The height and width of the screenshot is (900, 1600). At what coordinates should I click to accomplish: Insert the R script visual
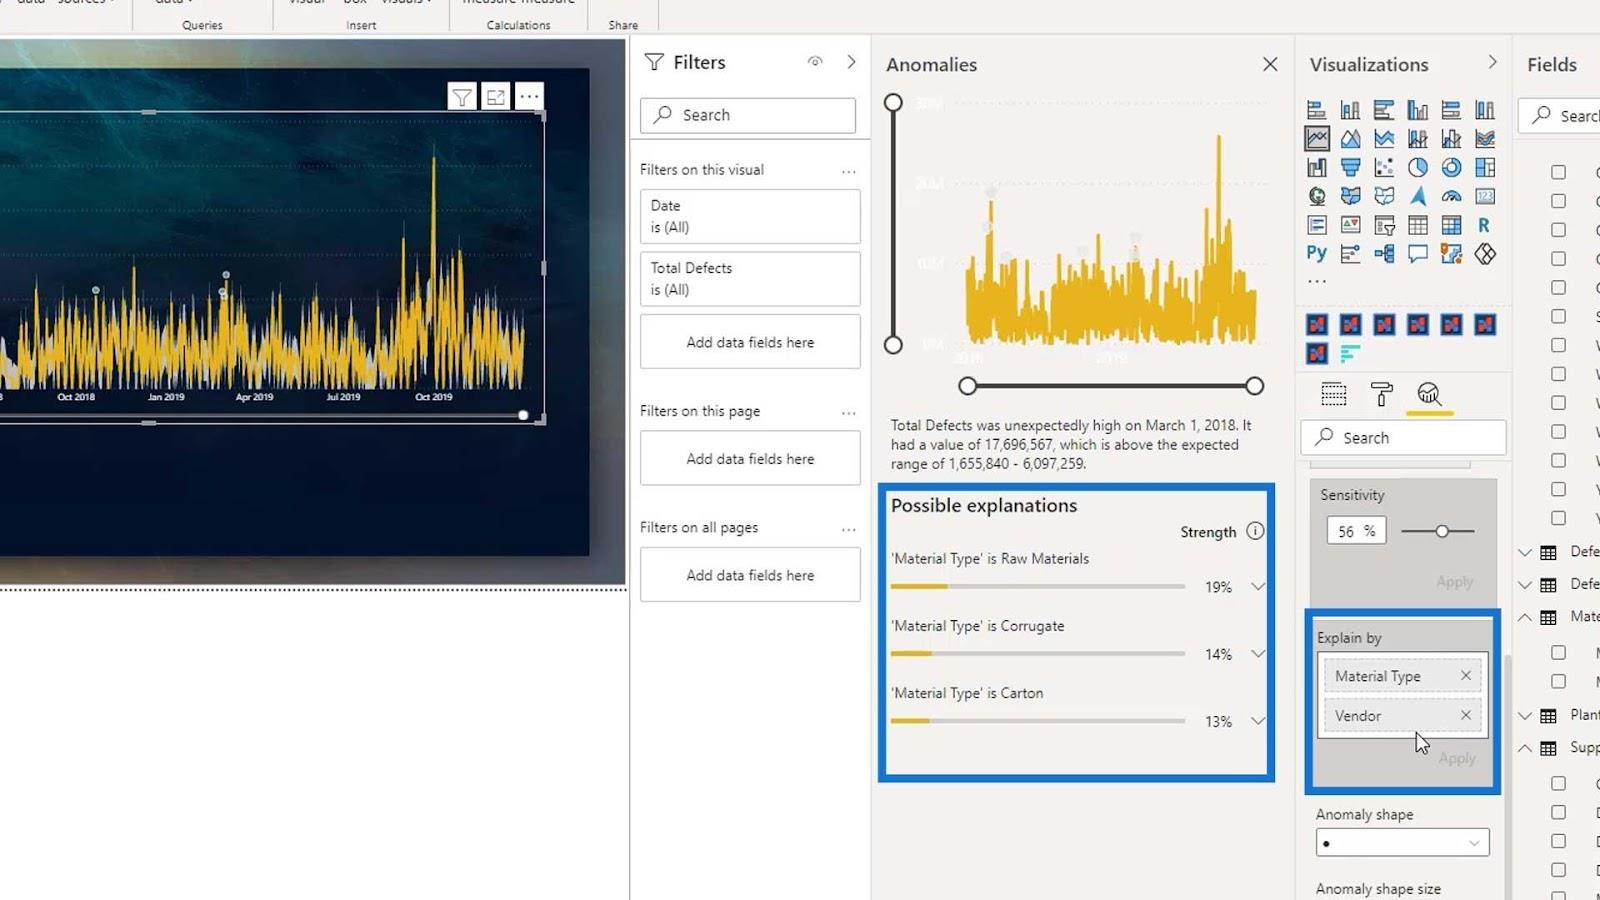tap(1485, 226)
